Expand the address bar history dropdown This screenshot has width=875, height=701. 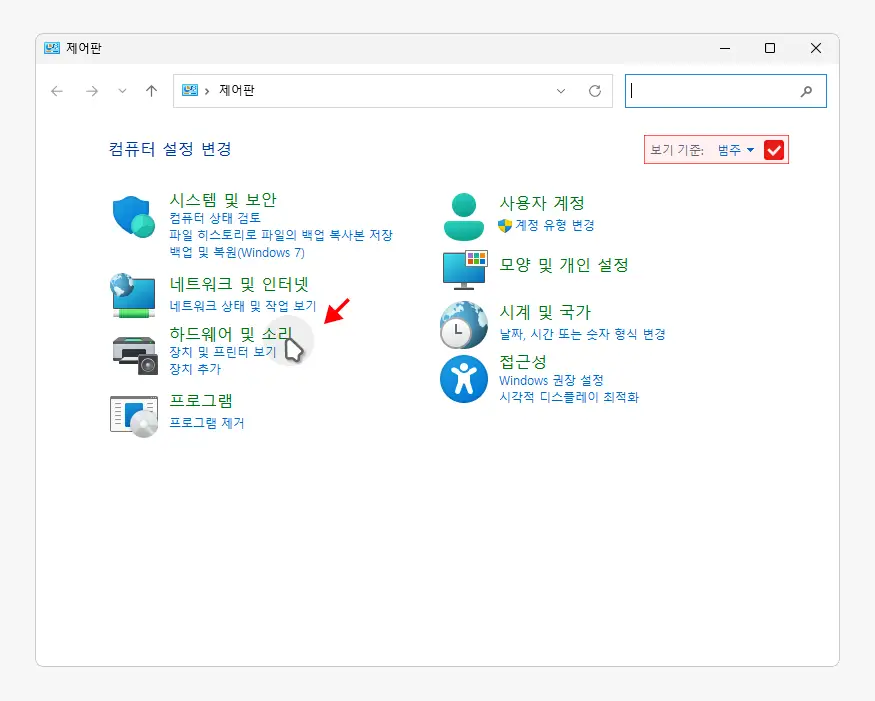pyautogui.click(x=561, y=91)
